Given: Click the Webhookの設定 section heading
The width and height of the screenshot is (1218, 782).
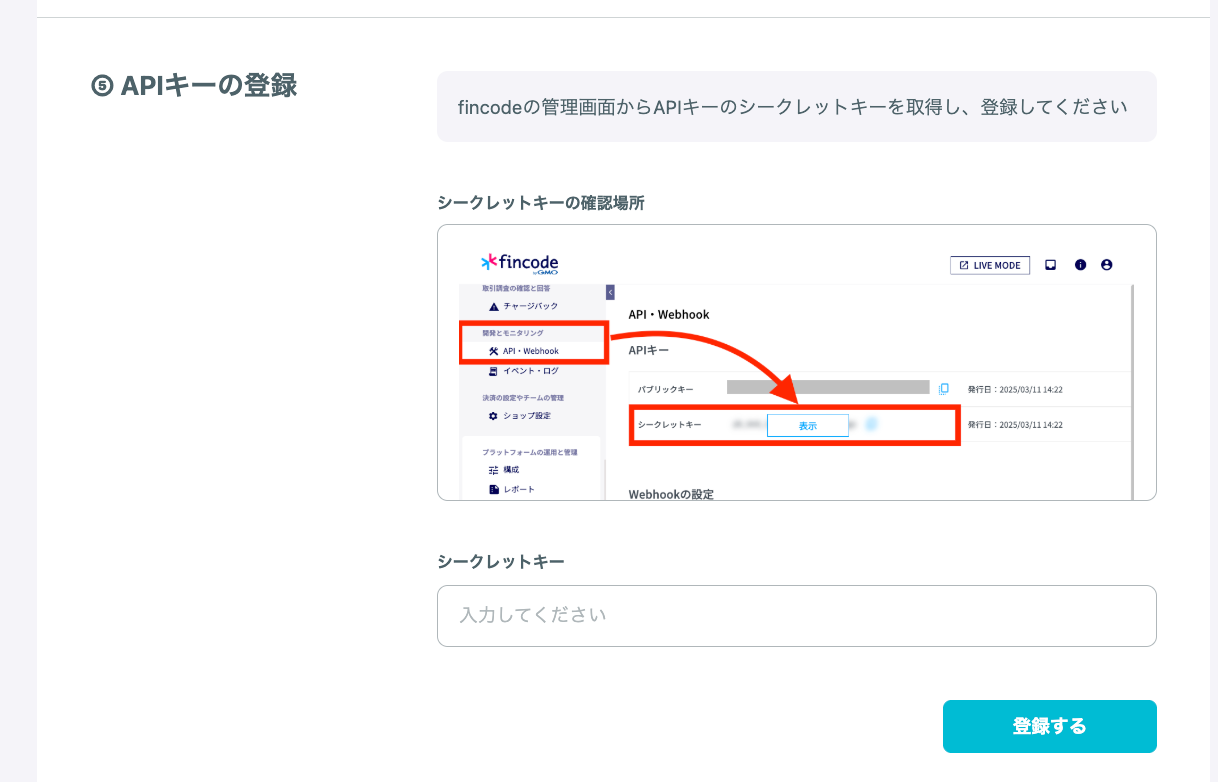Looking at the screenshot, I should (671, 494).
